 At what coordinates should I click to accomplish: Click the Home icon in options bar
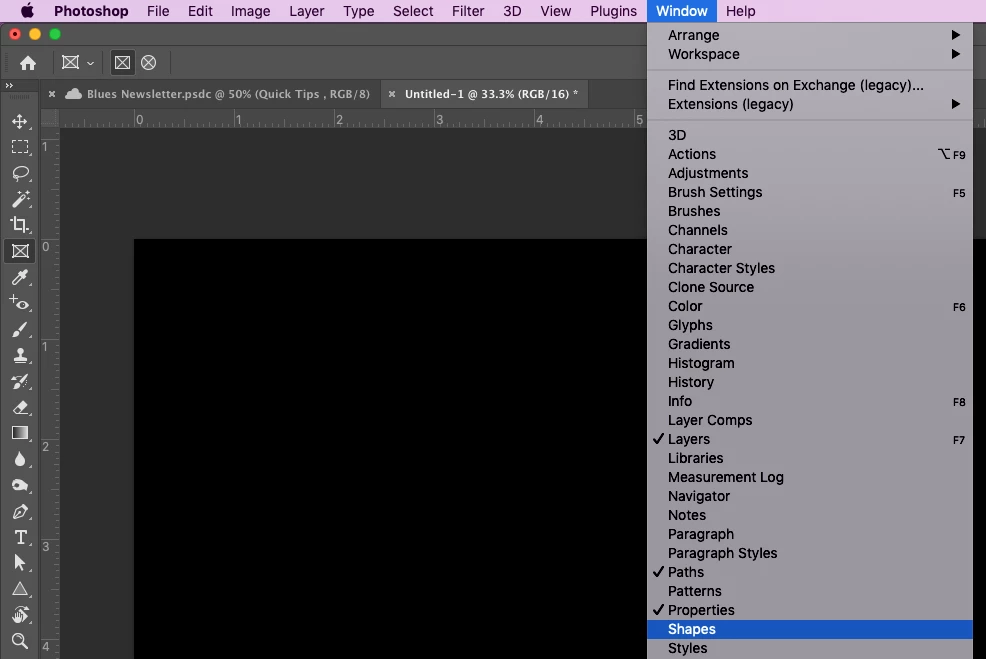click(28, 63)
